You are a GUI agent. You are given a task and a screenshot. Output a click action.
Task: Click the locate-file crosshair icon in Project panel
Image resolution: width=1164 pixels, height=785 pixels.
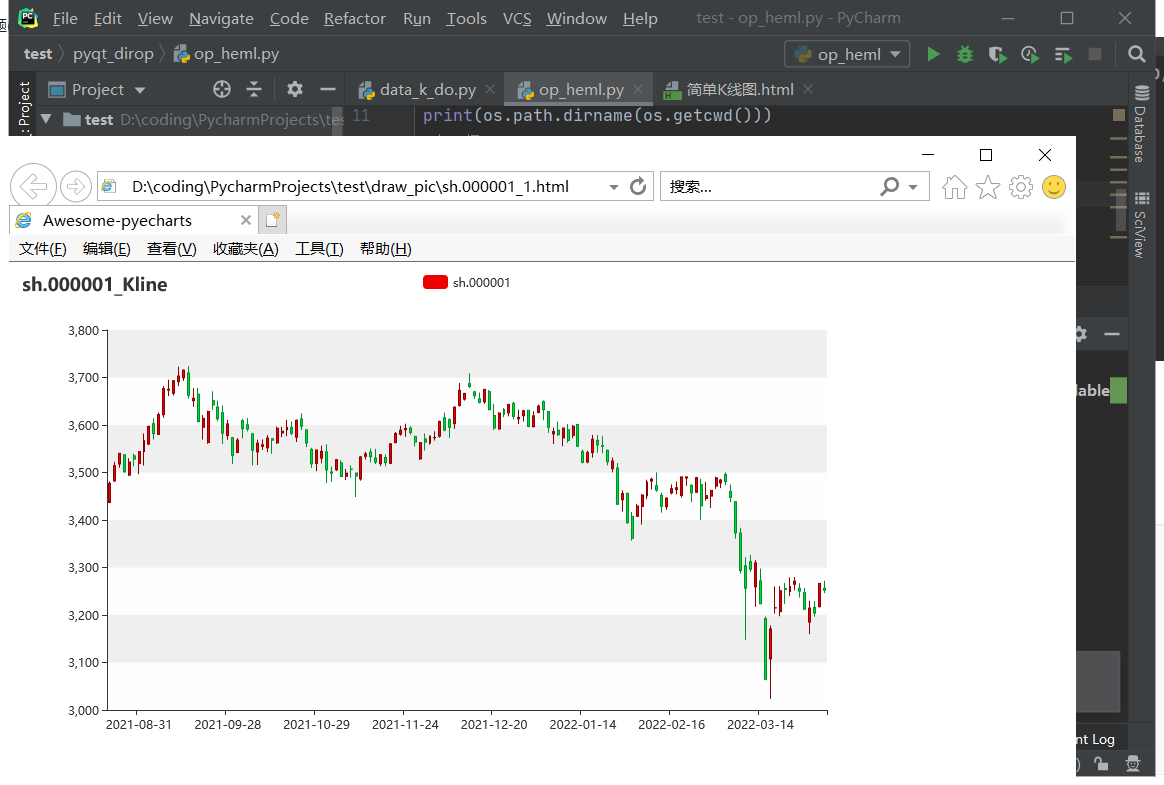click(222, 89)
